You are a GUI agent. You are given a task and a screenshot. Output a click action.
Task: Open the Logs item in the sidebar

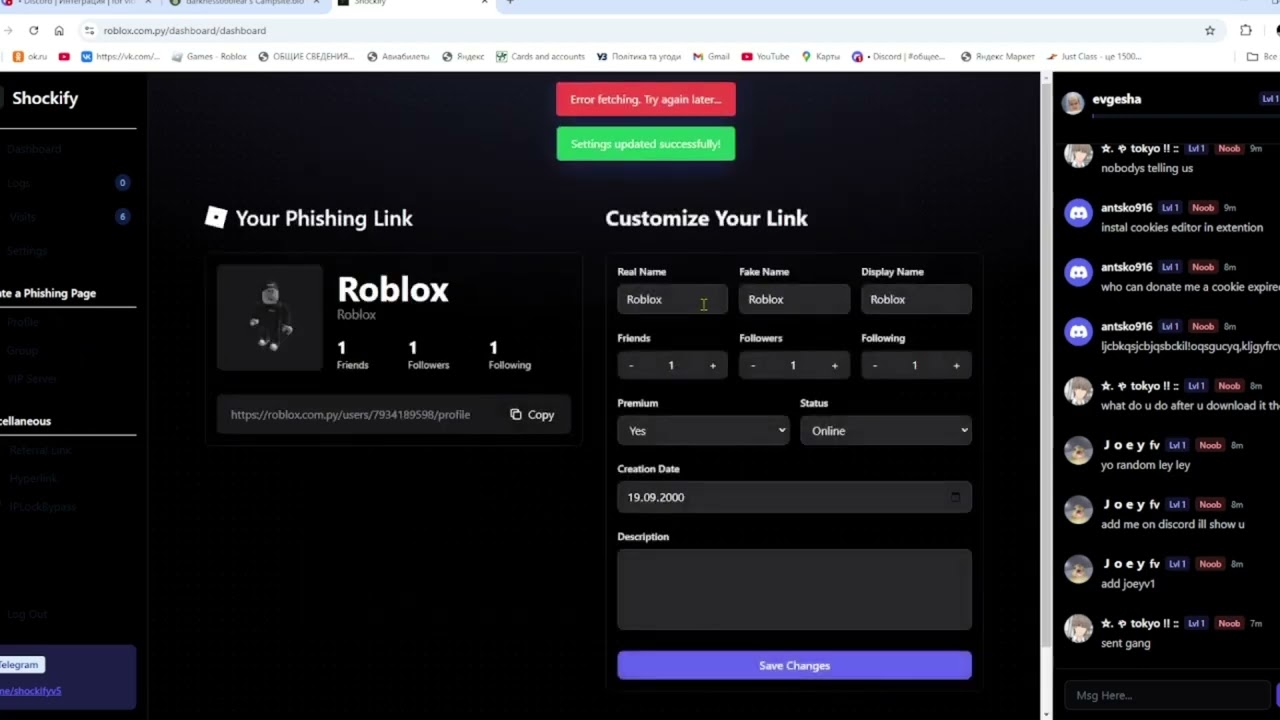[x=19, y=183]
